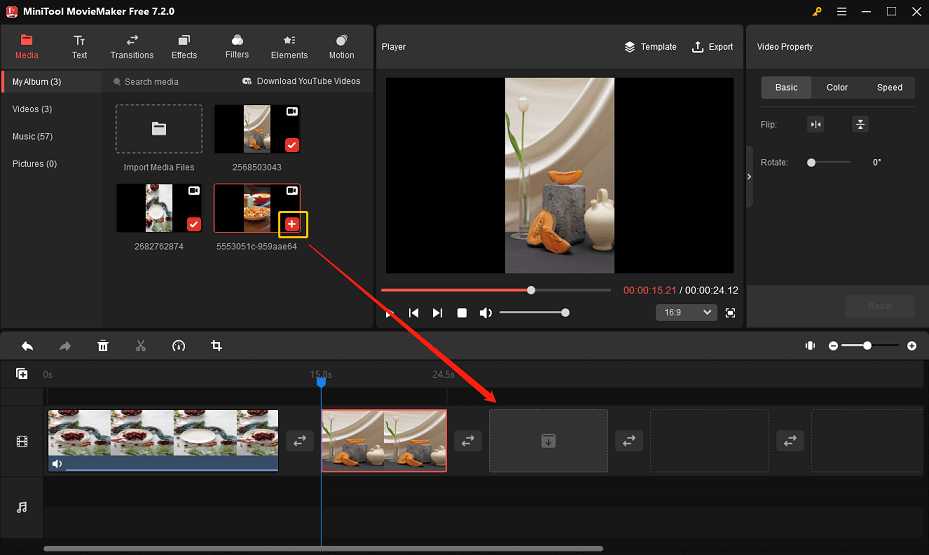This screenshot has width=929, height=555.
Task: Select Pictures (0) category
Action: [34, 163]
